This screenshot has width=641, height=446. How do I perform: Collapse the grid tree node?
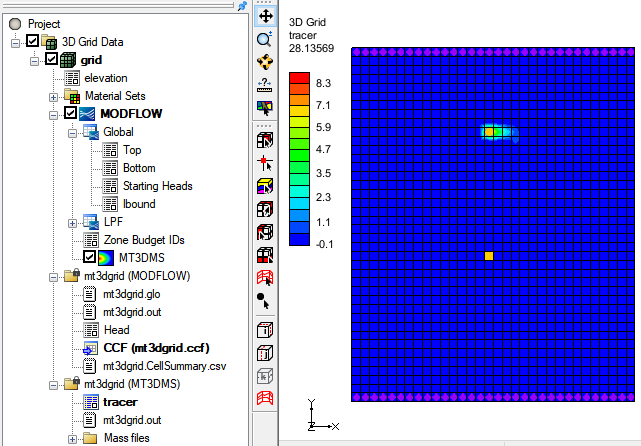(34, 61)
